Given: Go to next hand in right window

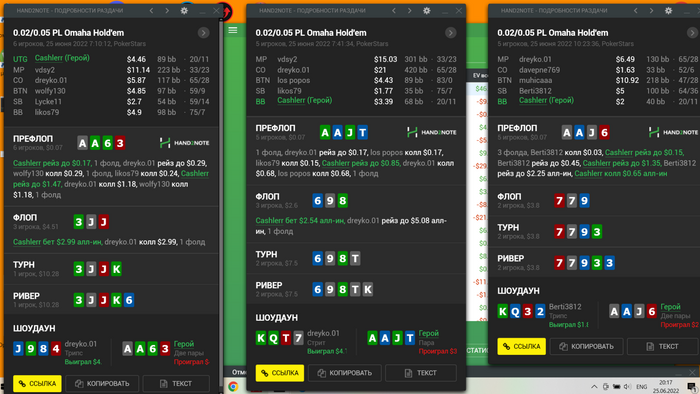Looking at the screenshot, I should 651,10.
